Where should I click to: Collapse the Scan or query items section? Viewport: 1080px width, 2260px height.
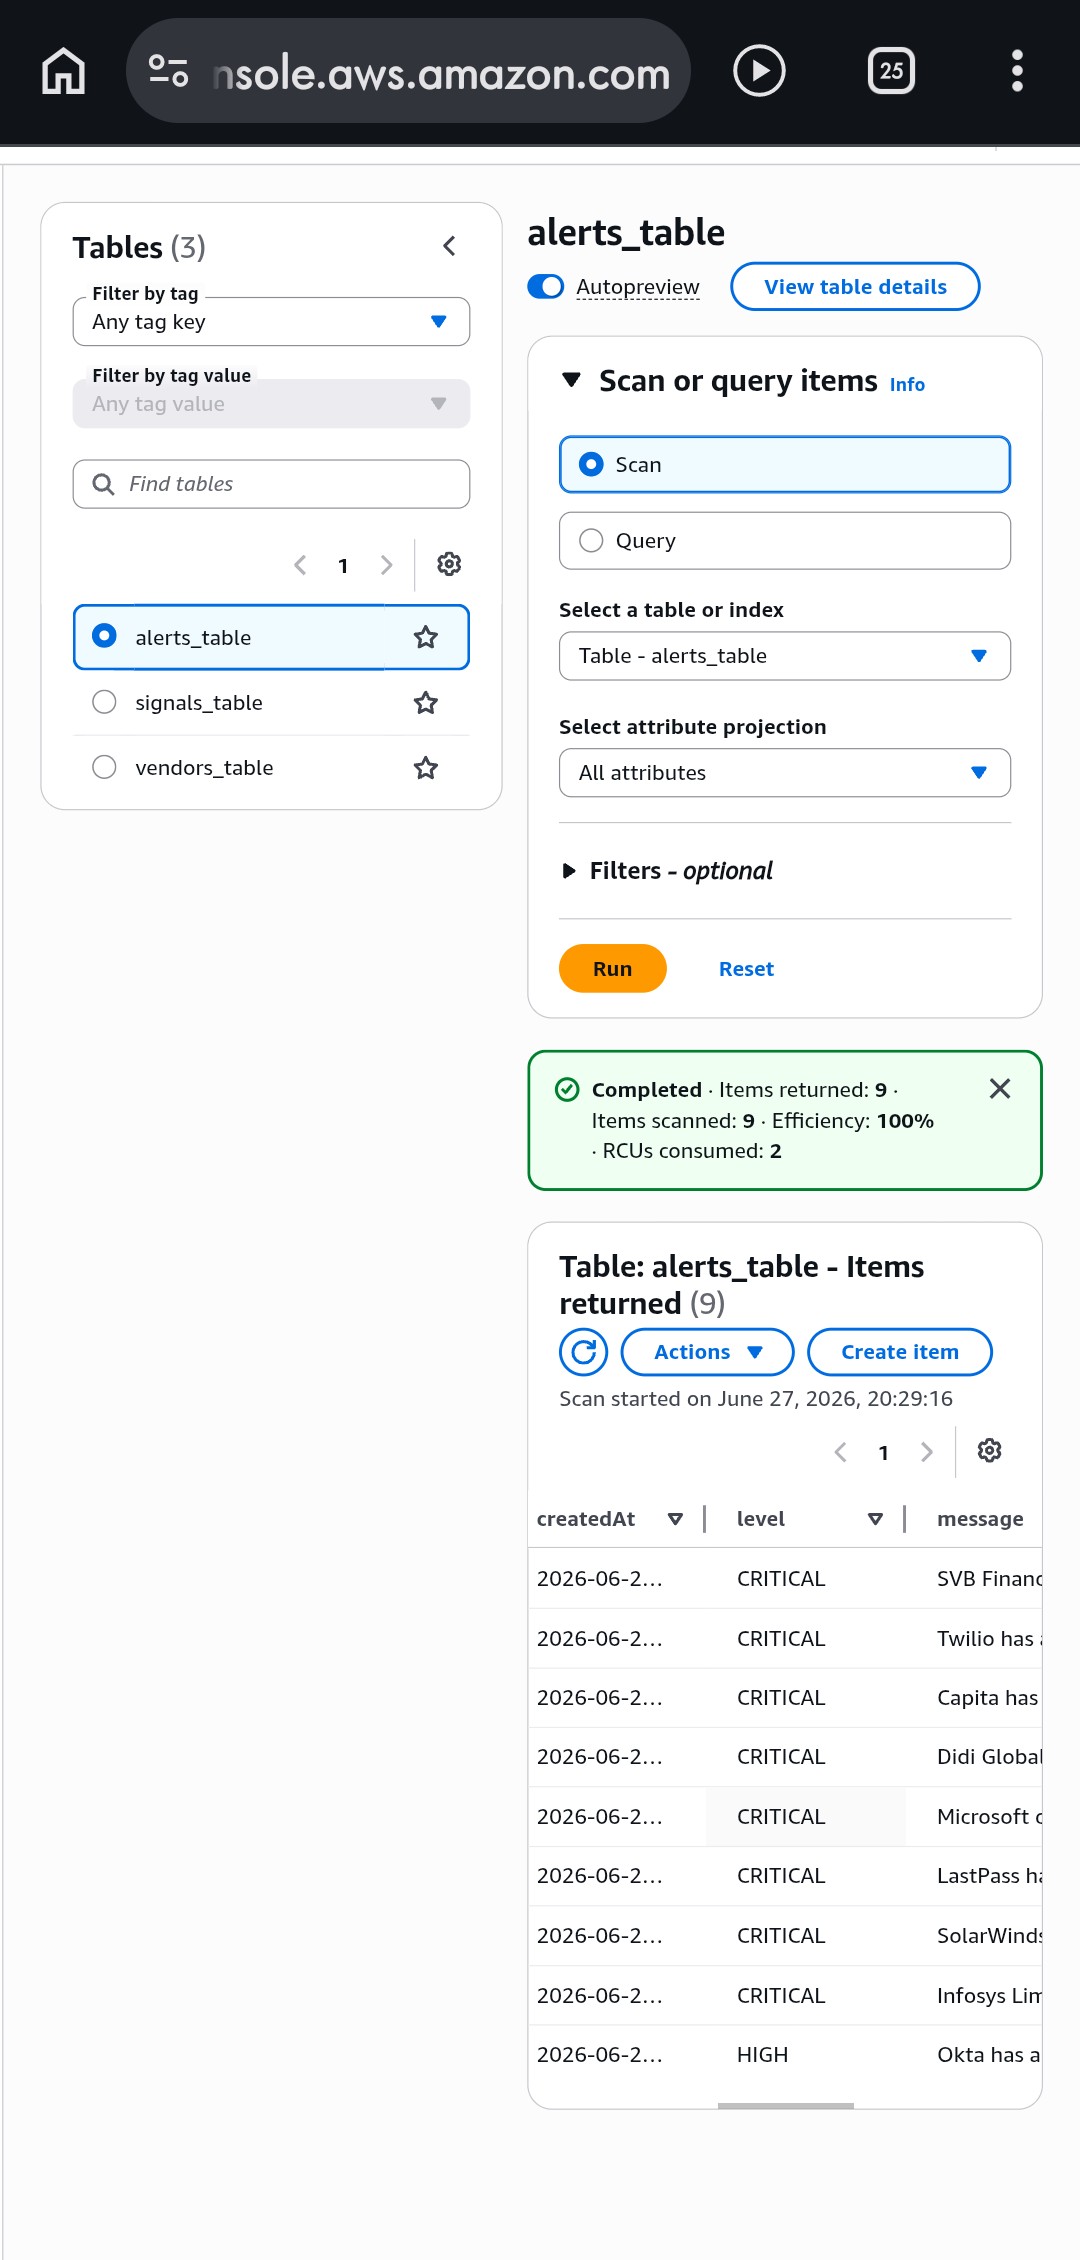pyautogui.click(x=571, y=380)
